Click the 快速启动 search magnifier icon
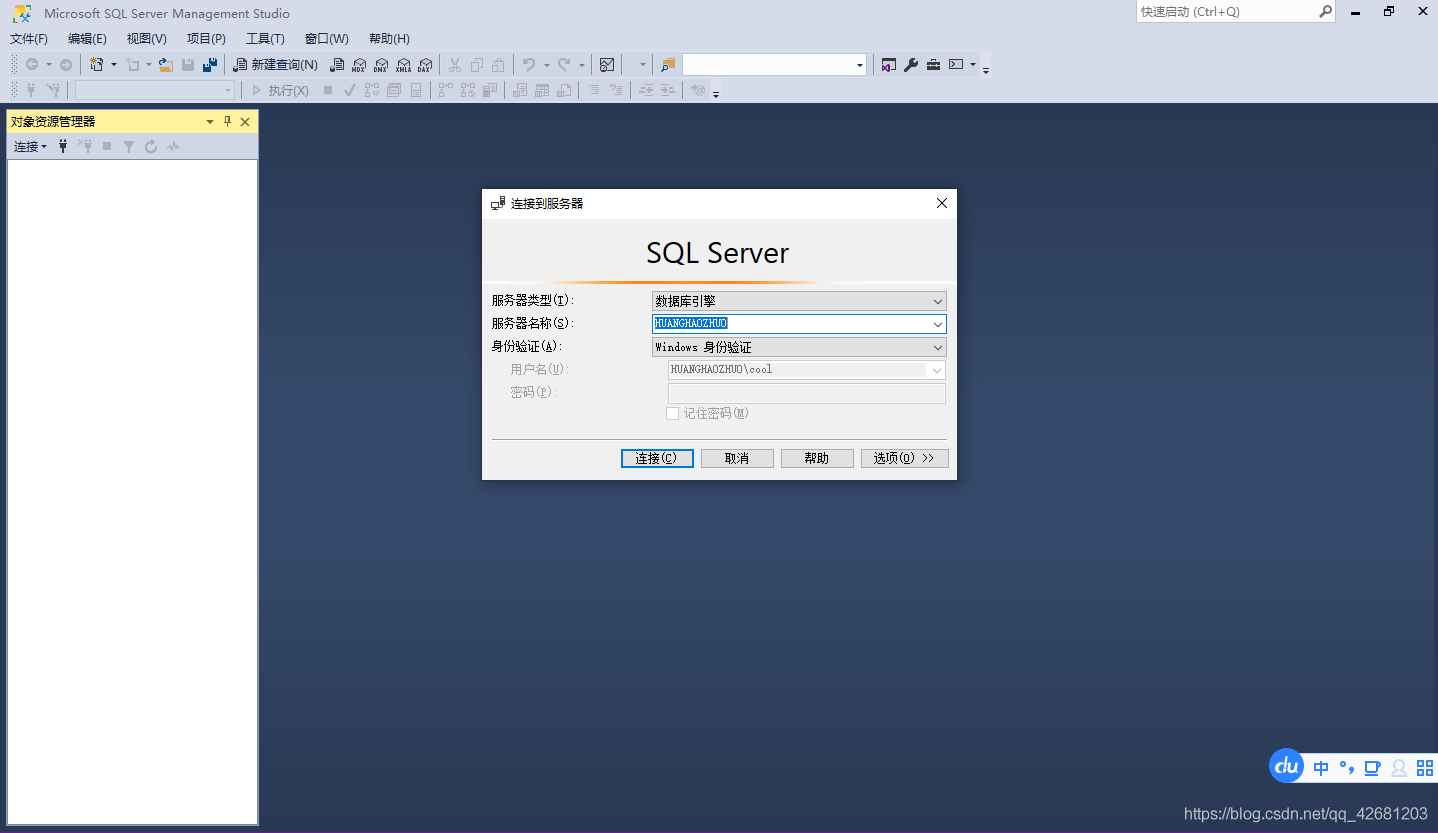1438x833 pixels. pyautogui.click(x=1325, y=12)
